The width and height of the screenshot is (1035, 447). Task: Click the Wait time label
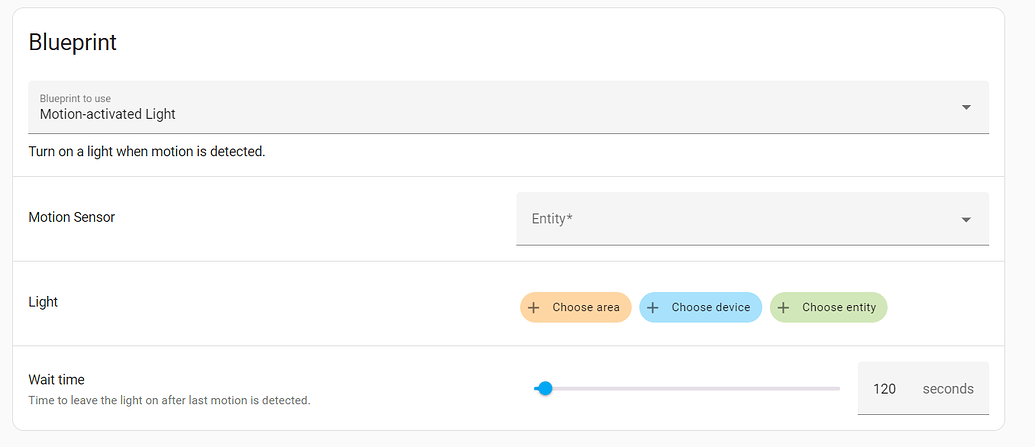coord(57,380)
